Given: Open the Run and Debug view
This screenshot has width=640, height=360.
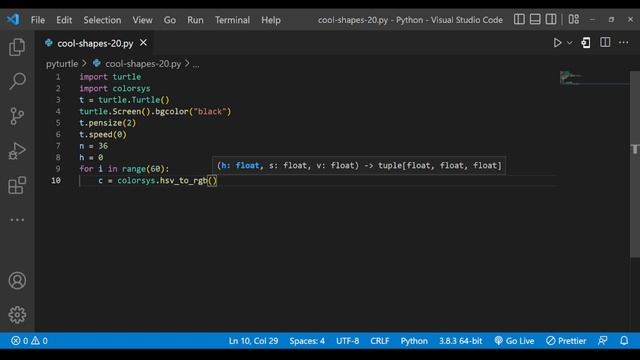Looking at the screenshot, I should (17, 151).
